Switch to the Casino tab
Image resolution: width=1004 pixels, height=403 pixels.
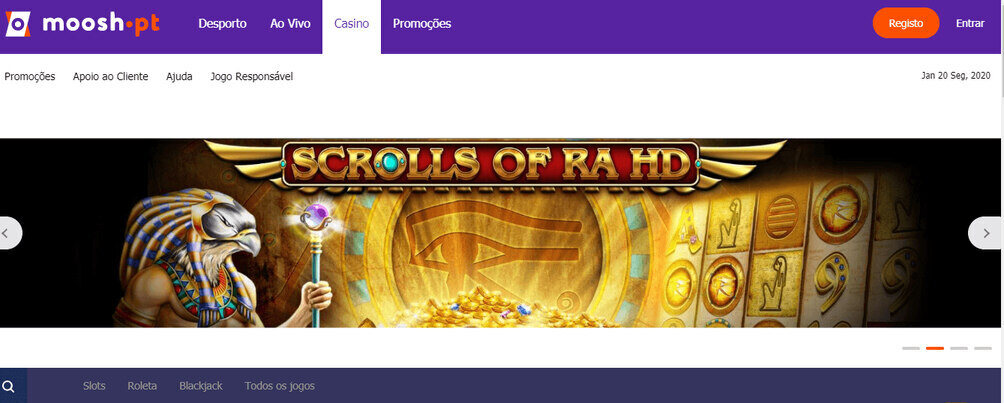352,24
